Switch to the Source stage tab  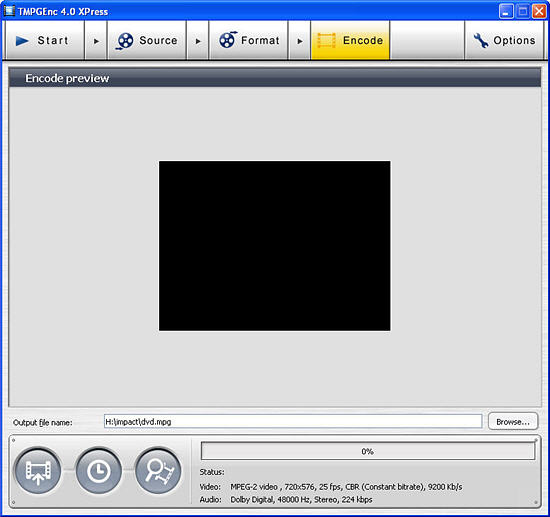tap(147, 41)
